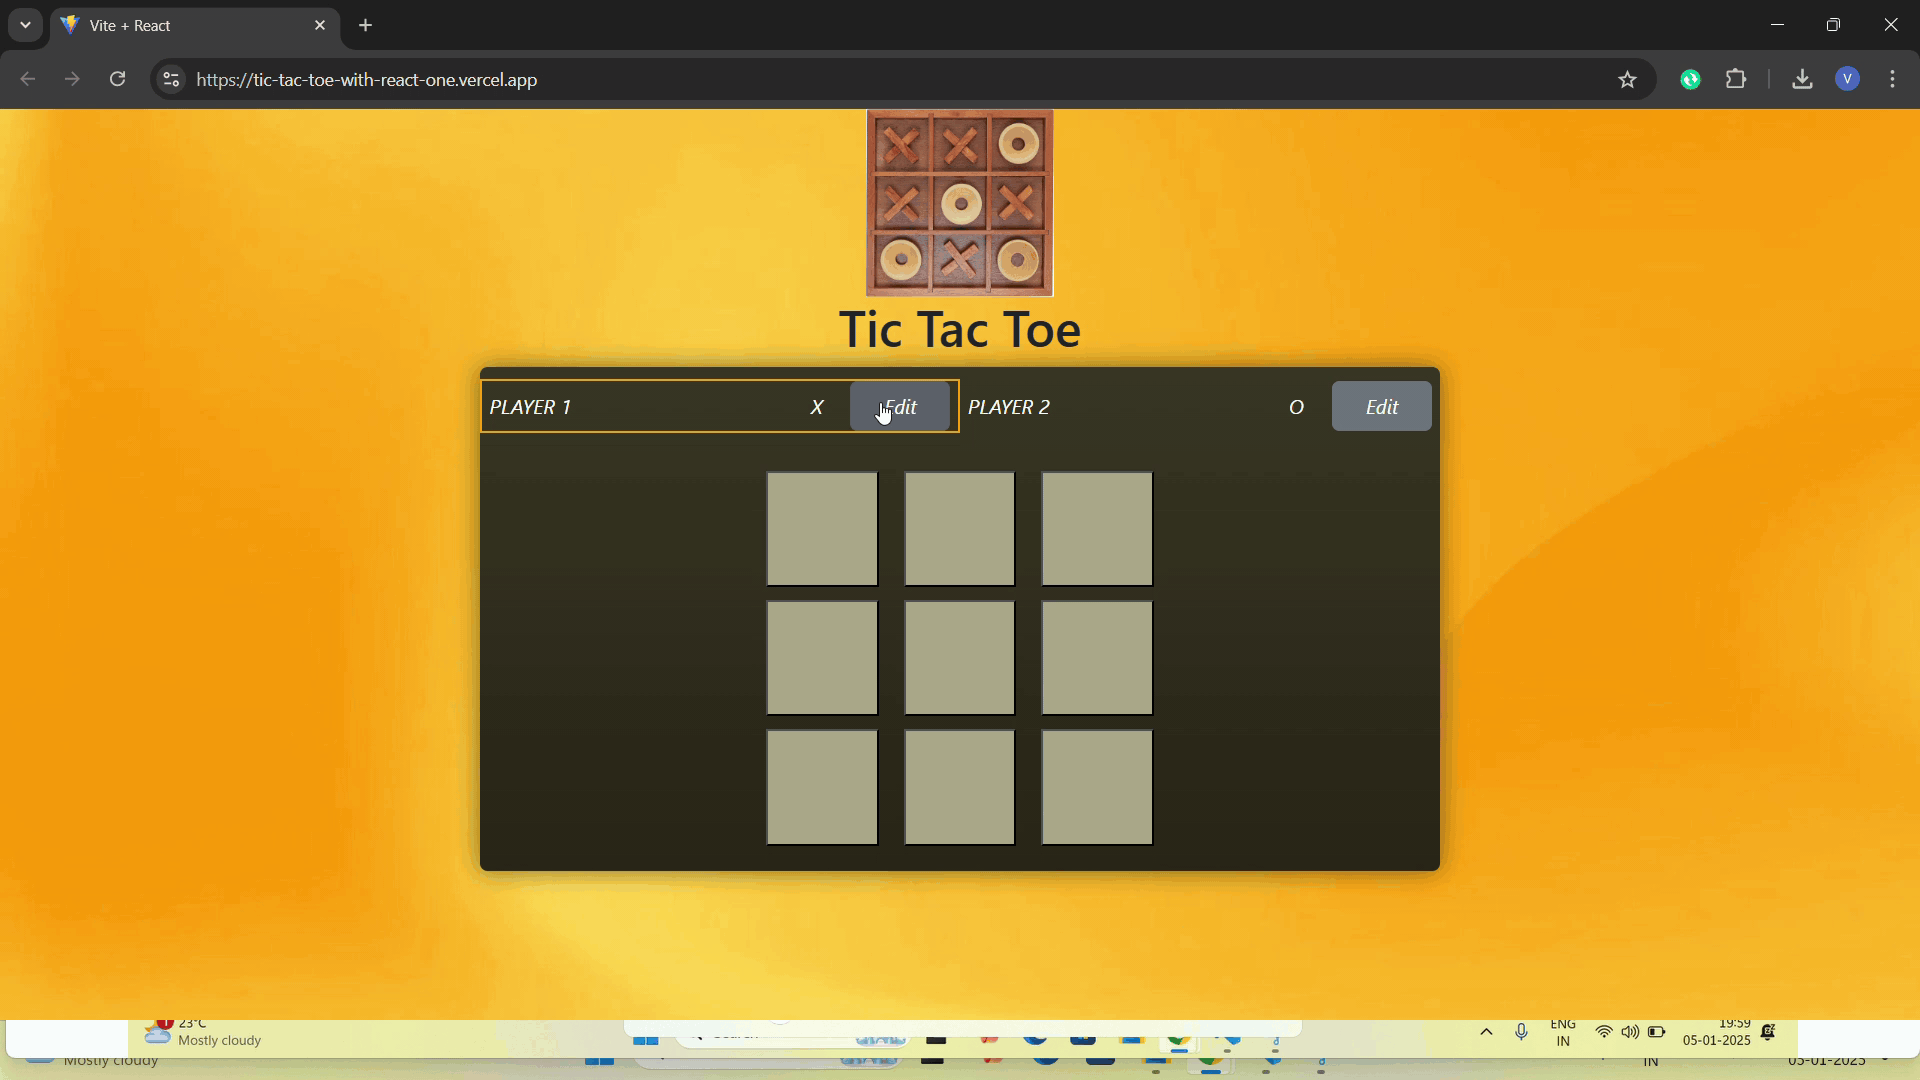
Task: Expand the tab search dropdown arrow
Action: [x=25, y=25]
